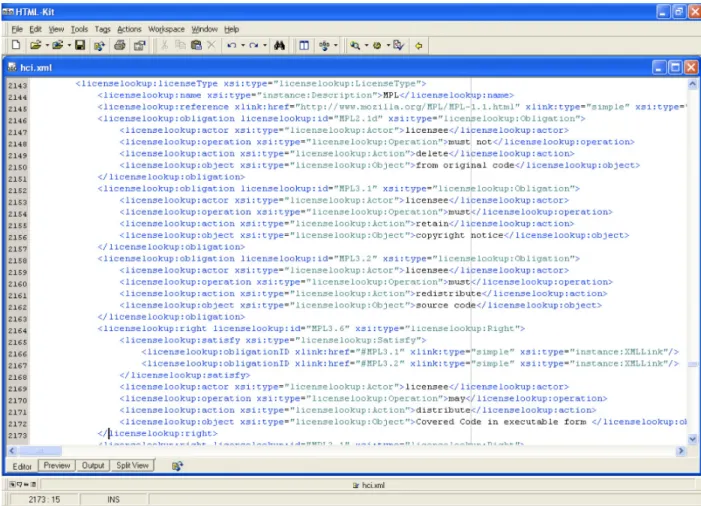Switch to the Preview tab
The width and height of the screenshot is (701, 506).
(57, 465)
